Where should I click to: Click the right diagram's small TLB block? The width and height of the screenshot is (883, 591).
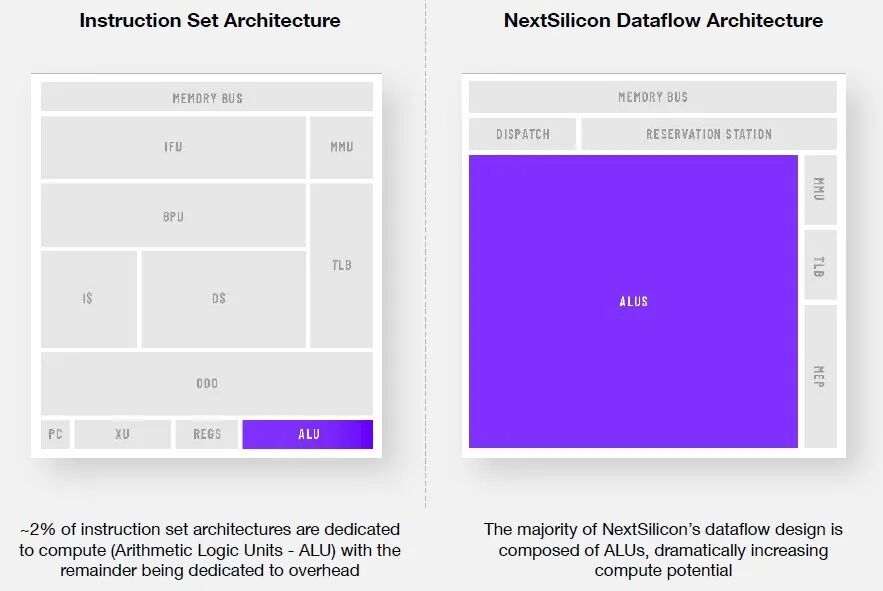[820, 265]
